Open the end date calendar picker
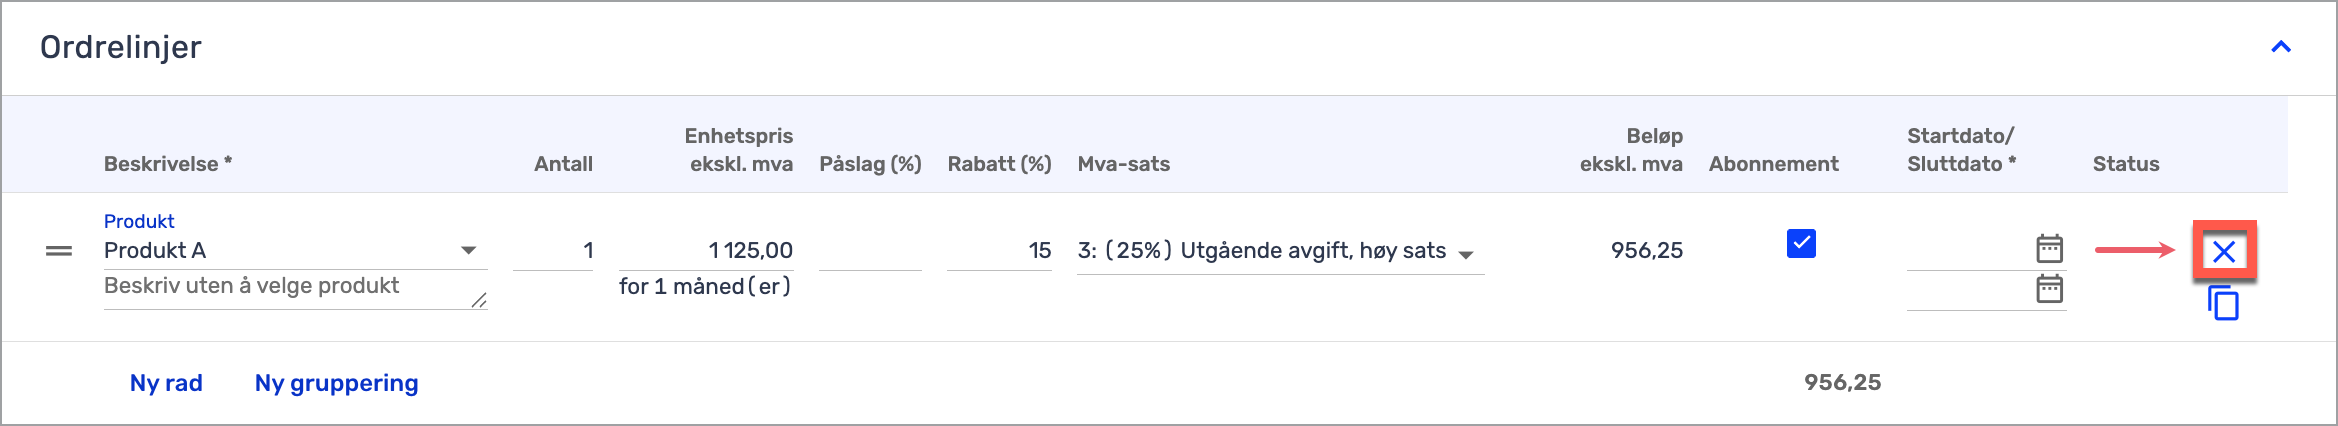 [2049, 289]
